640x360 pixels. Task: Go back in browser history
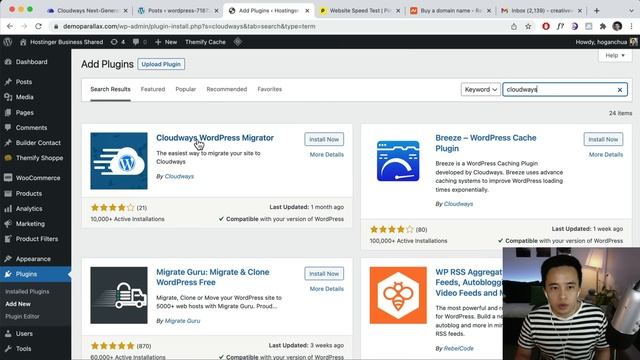[10, 26]
